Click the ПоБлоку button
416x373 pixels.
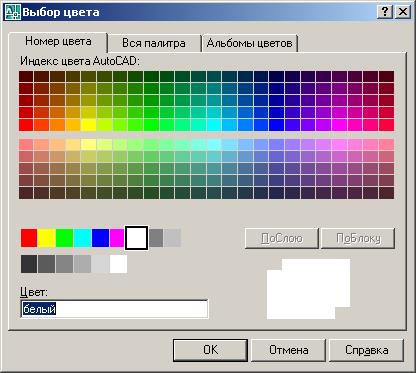pos(358,238)
